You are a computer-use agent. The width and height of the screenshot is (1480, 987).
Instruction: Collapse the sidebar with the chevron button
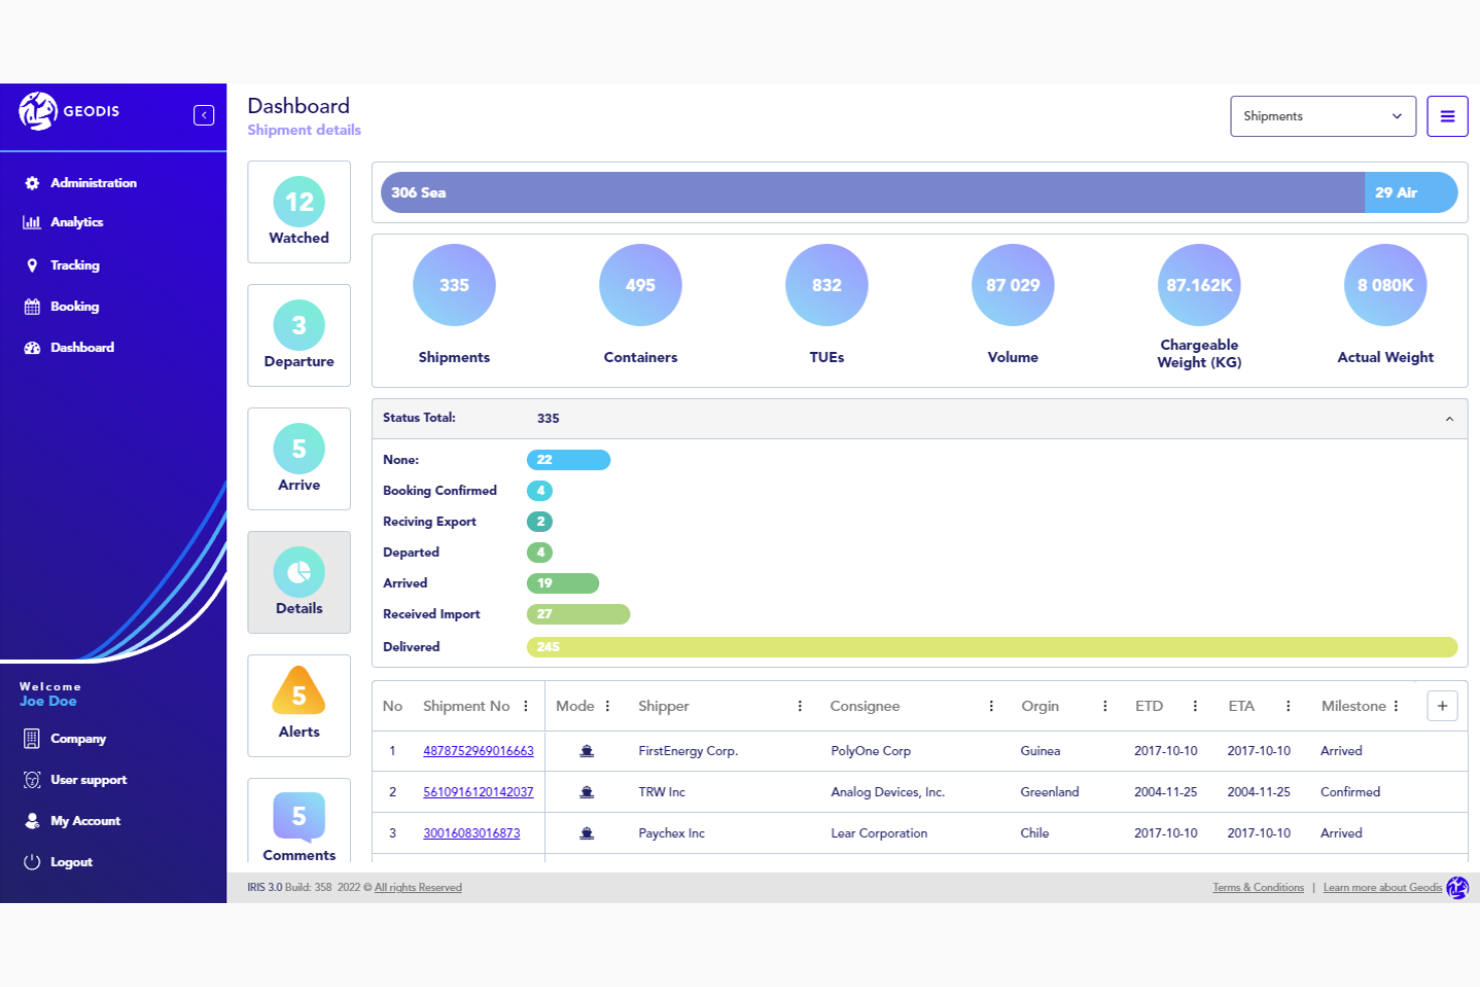coord(204,115)
